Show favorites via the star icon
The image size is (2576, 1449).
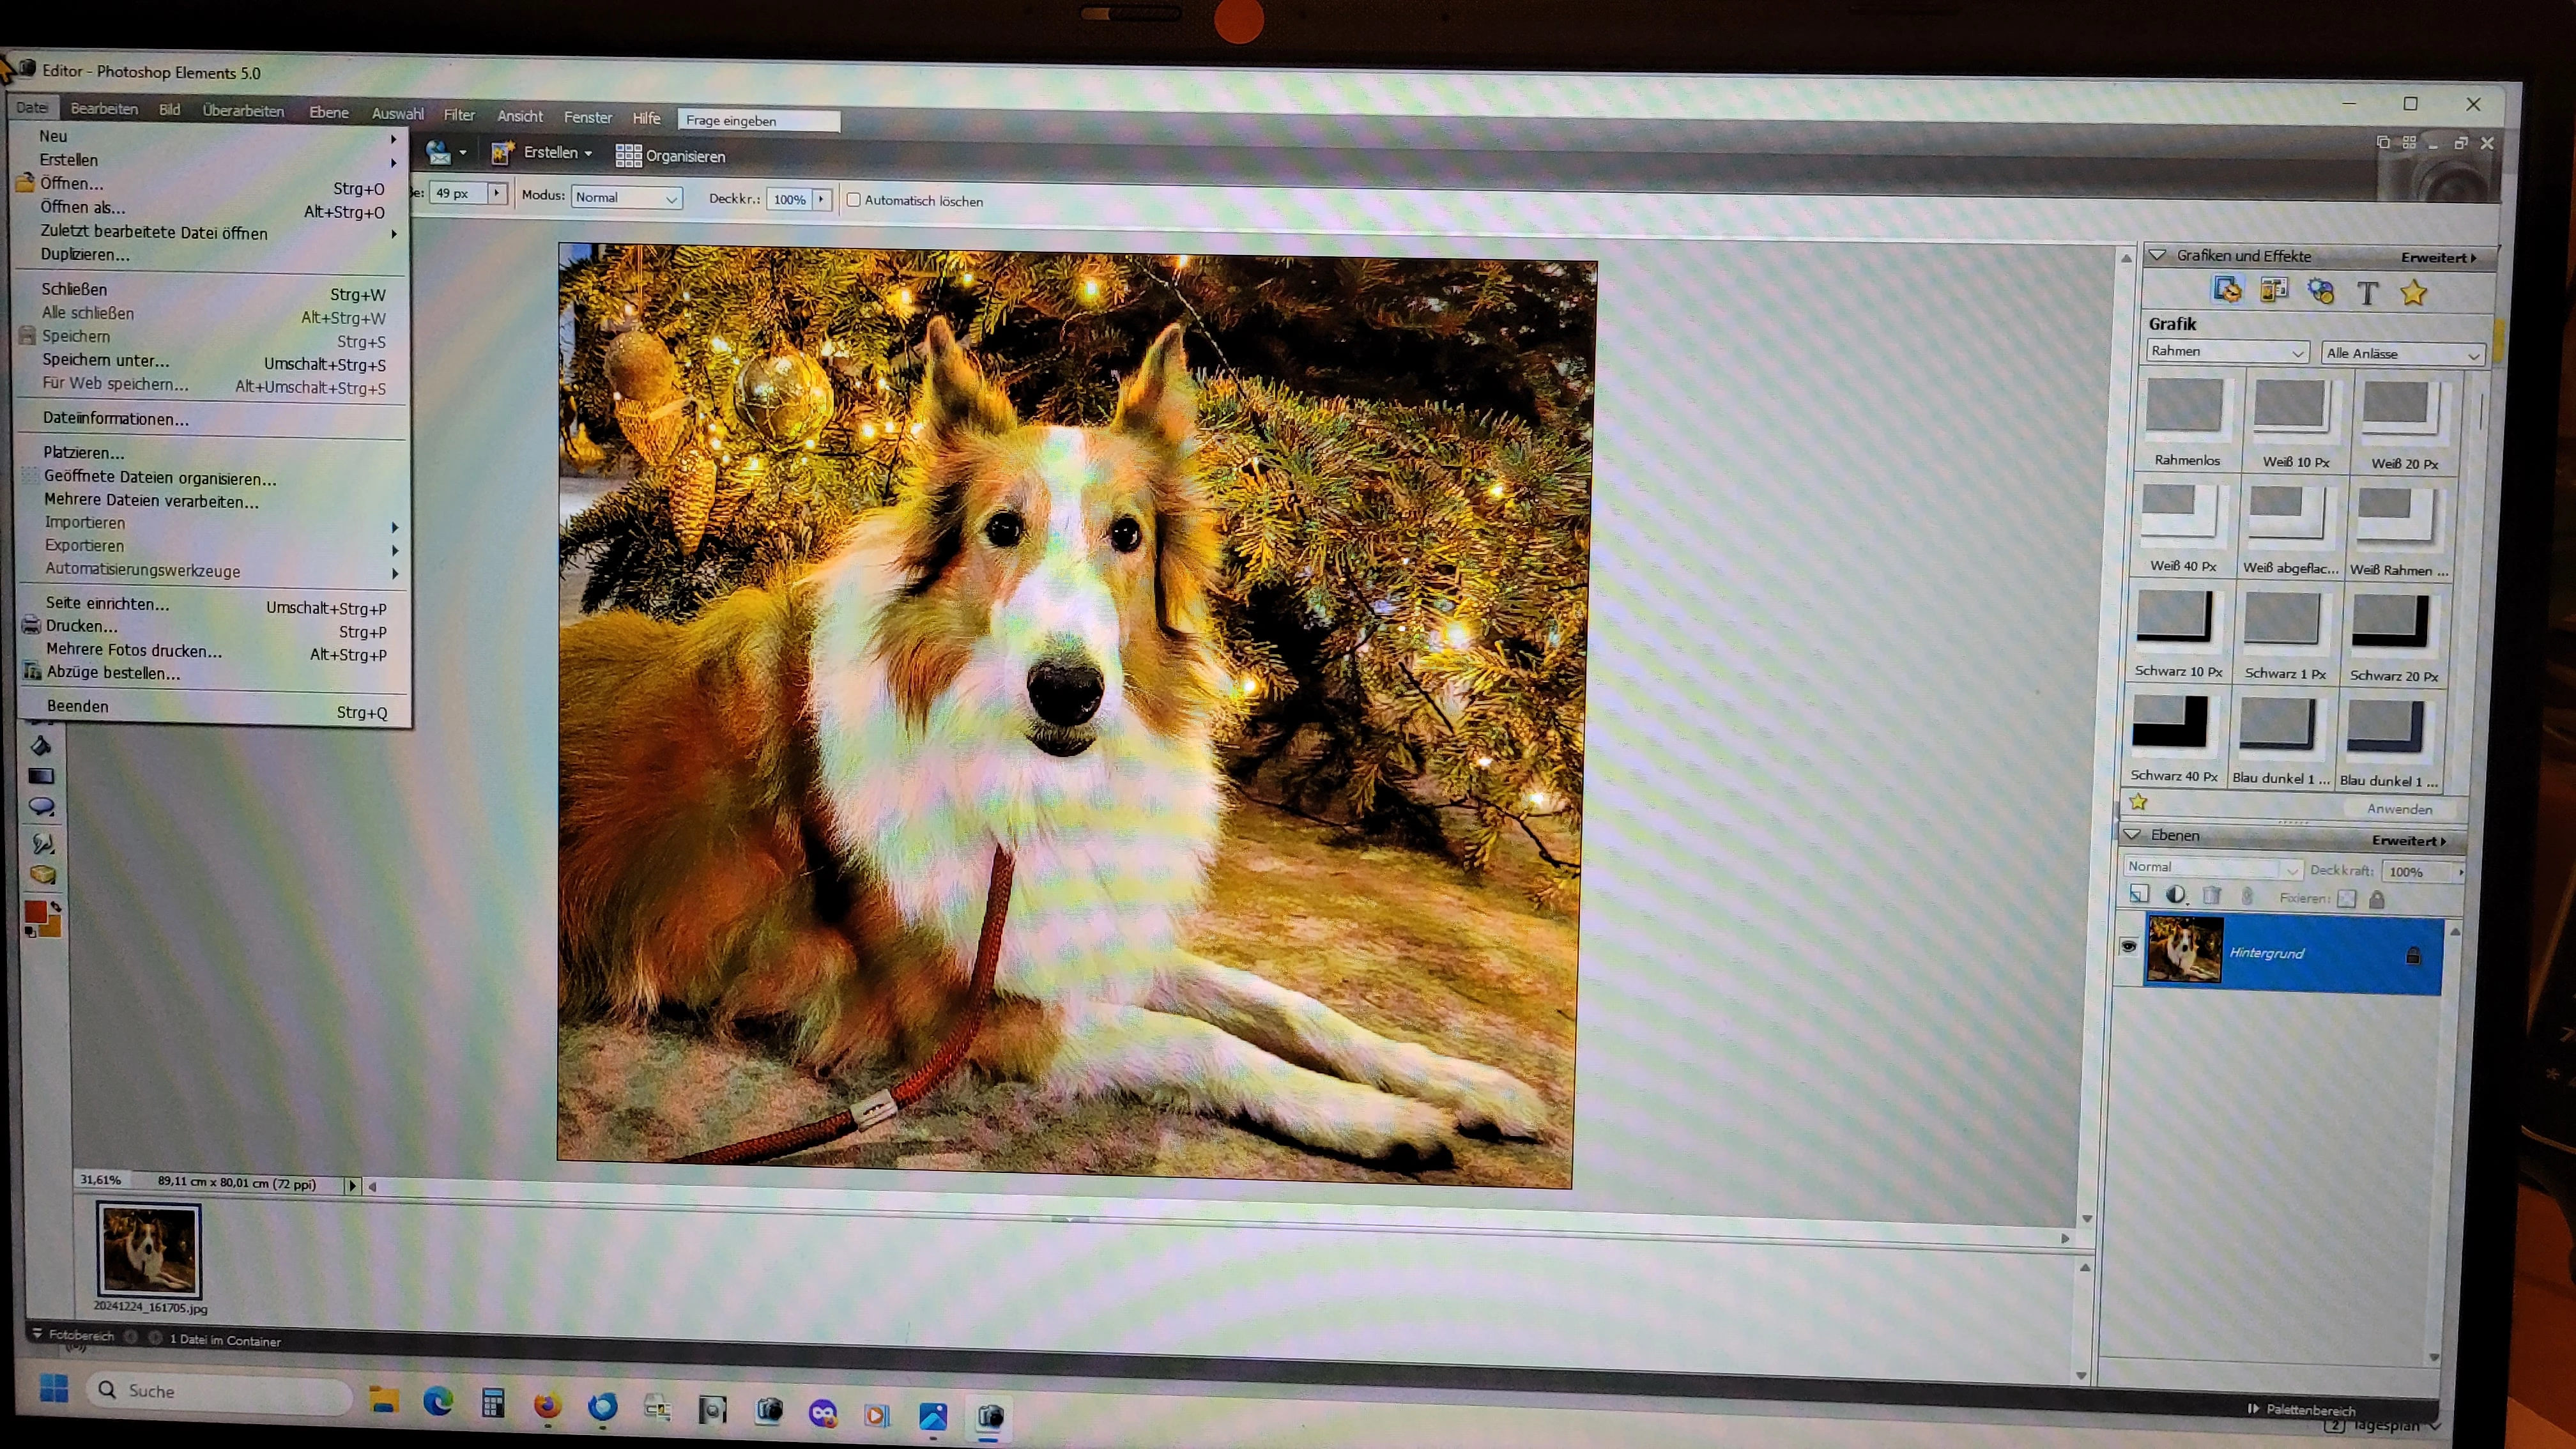point(2413,293)
